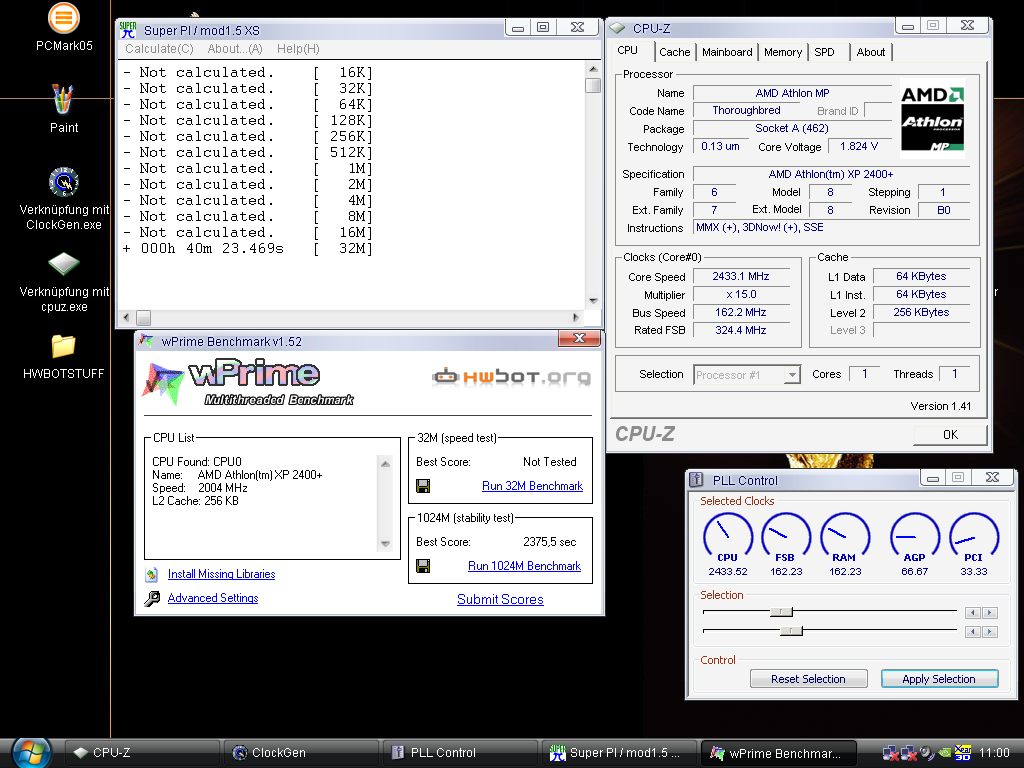Viewport: 1024px width, 768px height.
Task: Switch to the About tab in CPU-Z
Action: pyautogui.click(x=871, y=52)
